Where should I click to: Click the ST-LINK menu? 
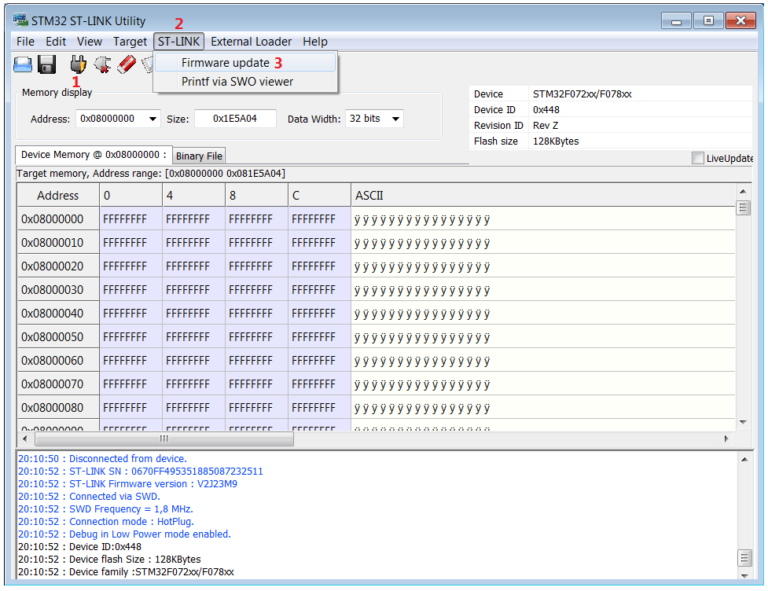(x=179, y=42)
